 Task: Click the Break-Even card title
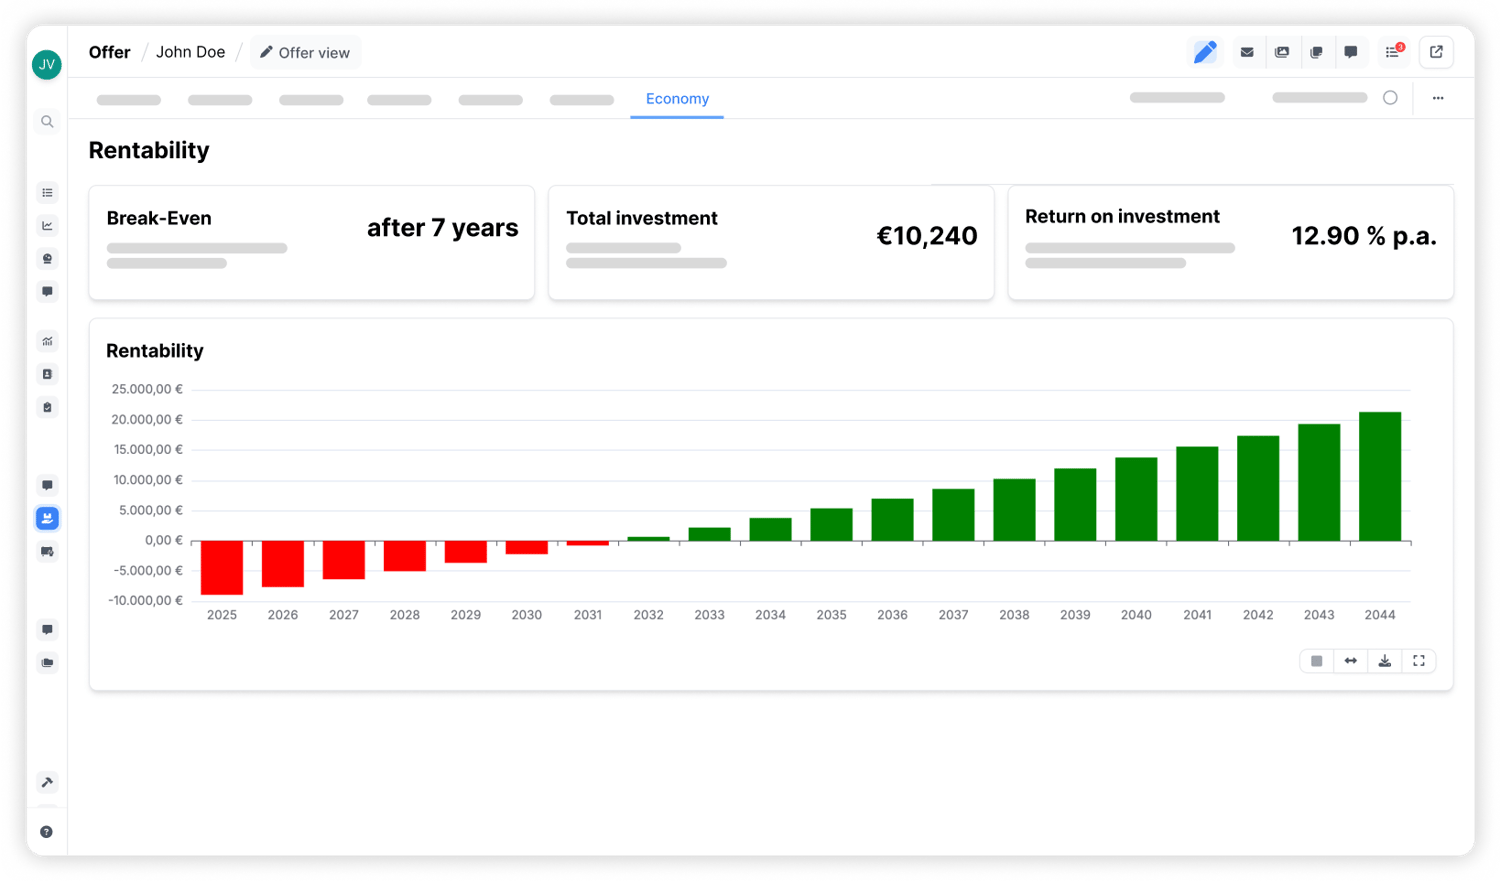click(159, 218)
